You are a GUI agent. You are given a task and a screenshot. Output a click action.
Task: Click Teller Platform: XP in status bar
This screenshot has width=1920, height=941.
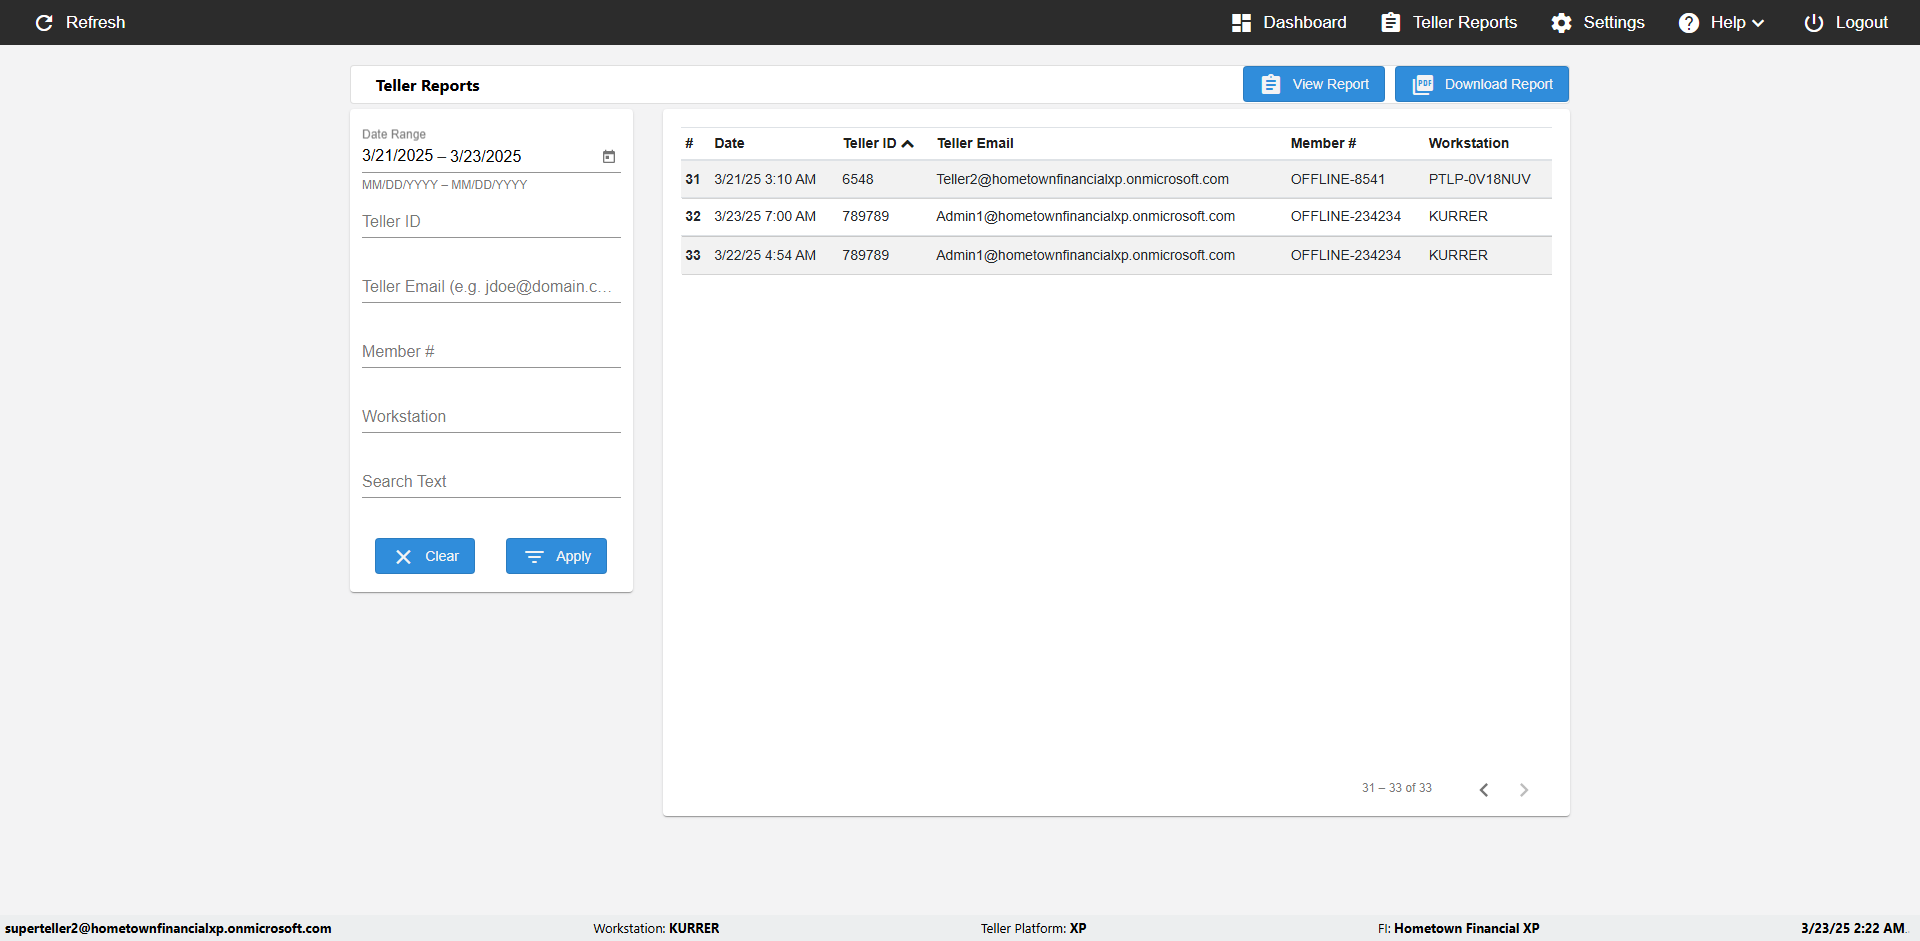(x=1033, y=928)
